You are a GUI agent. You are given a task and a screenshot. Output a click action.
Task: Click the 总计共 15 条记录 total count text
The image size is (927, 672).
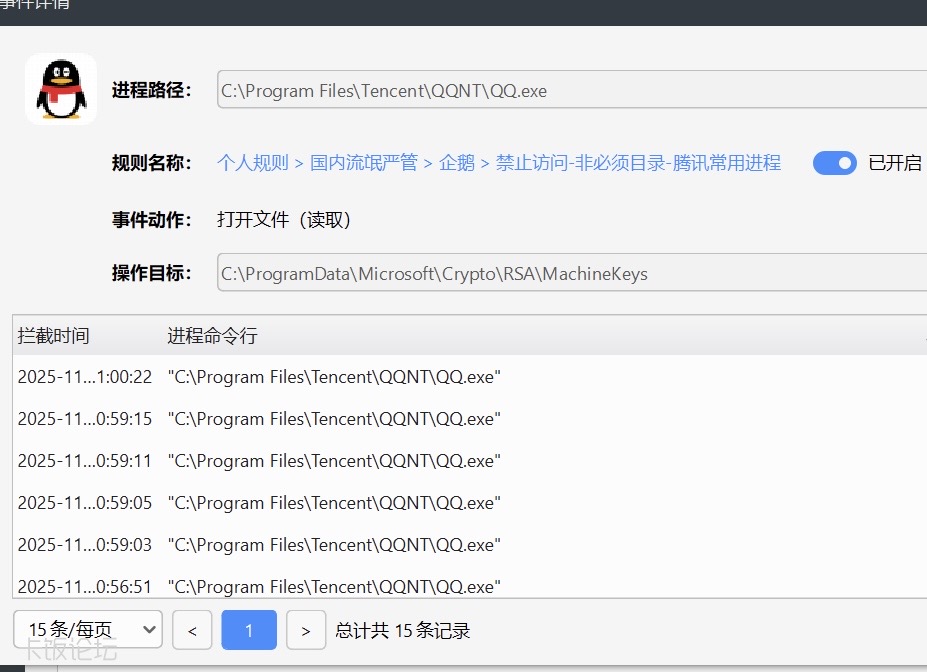403,630
